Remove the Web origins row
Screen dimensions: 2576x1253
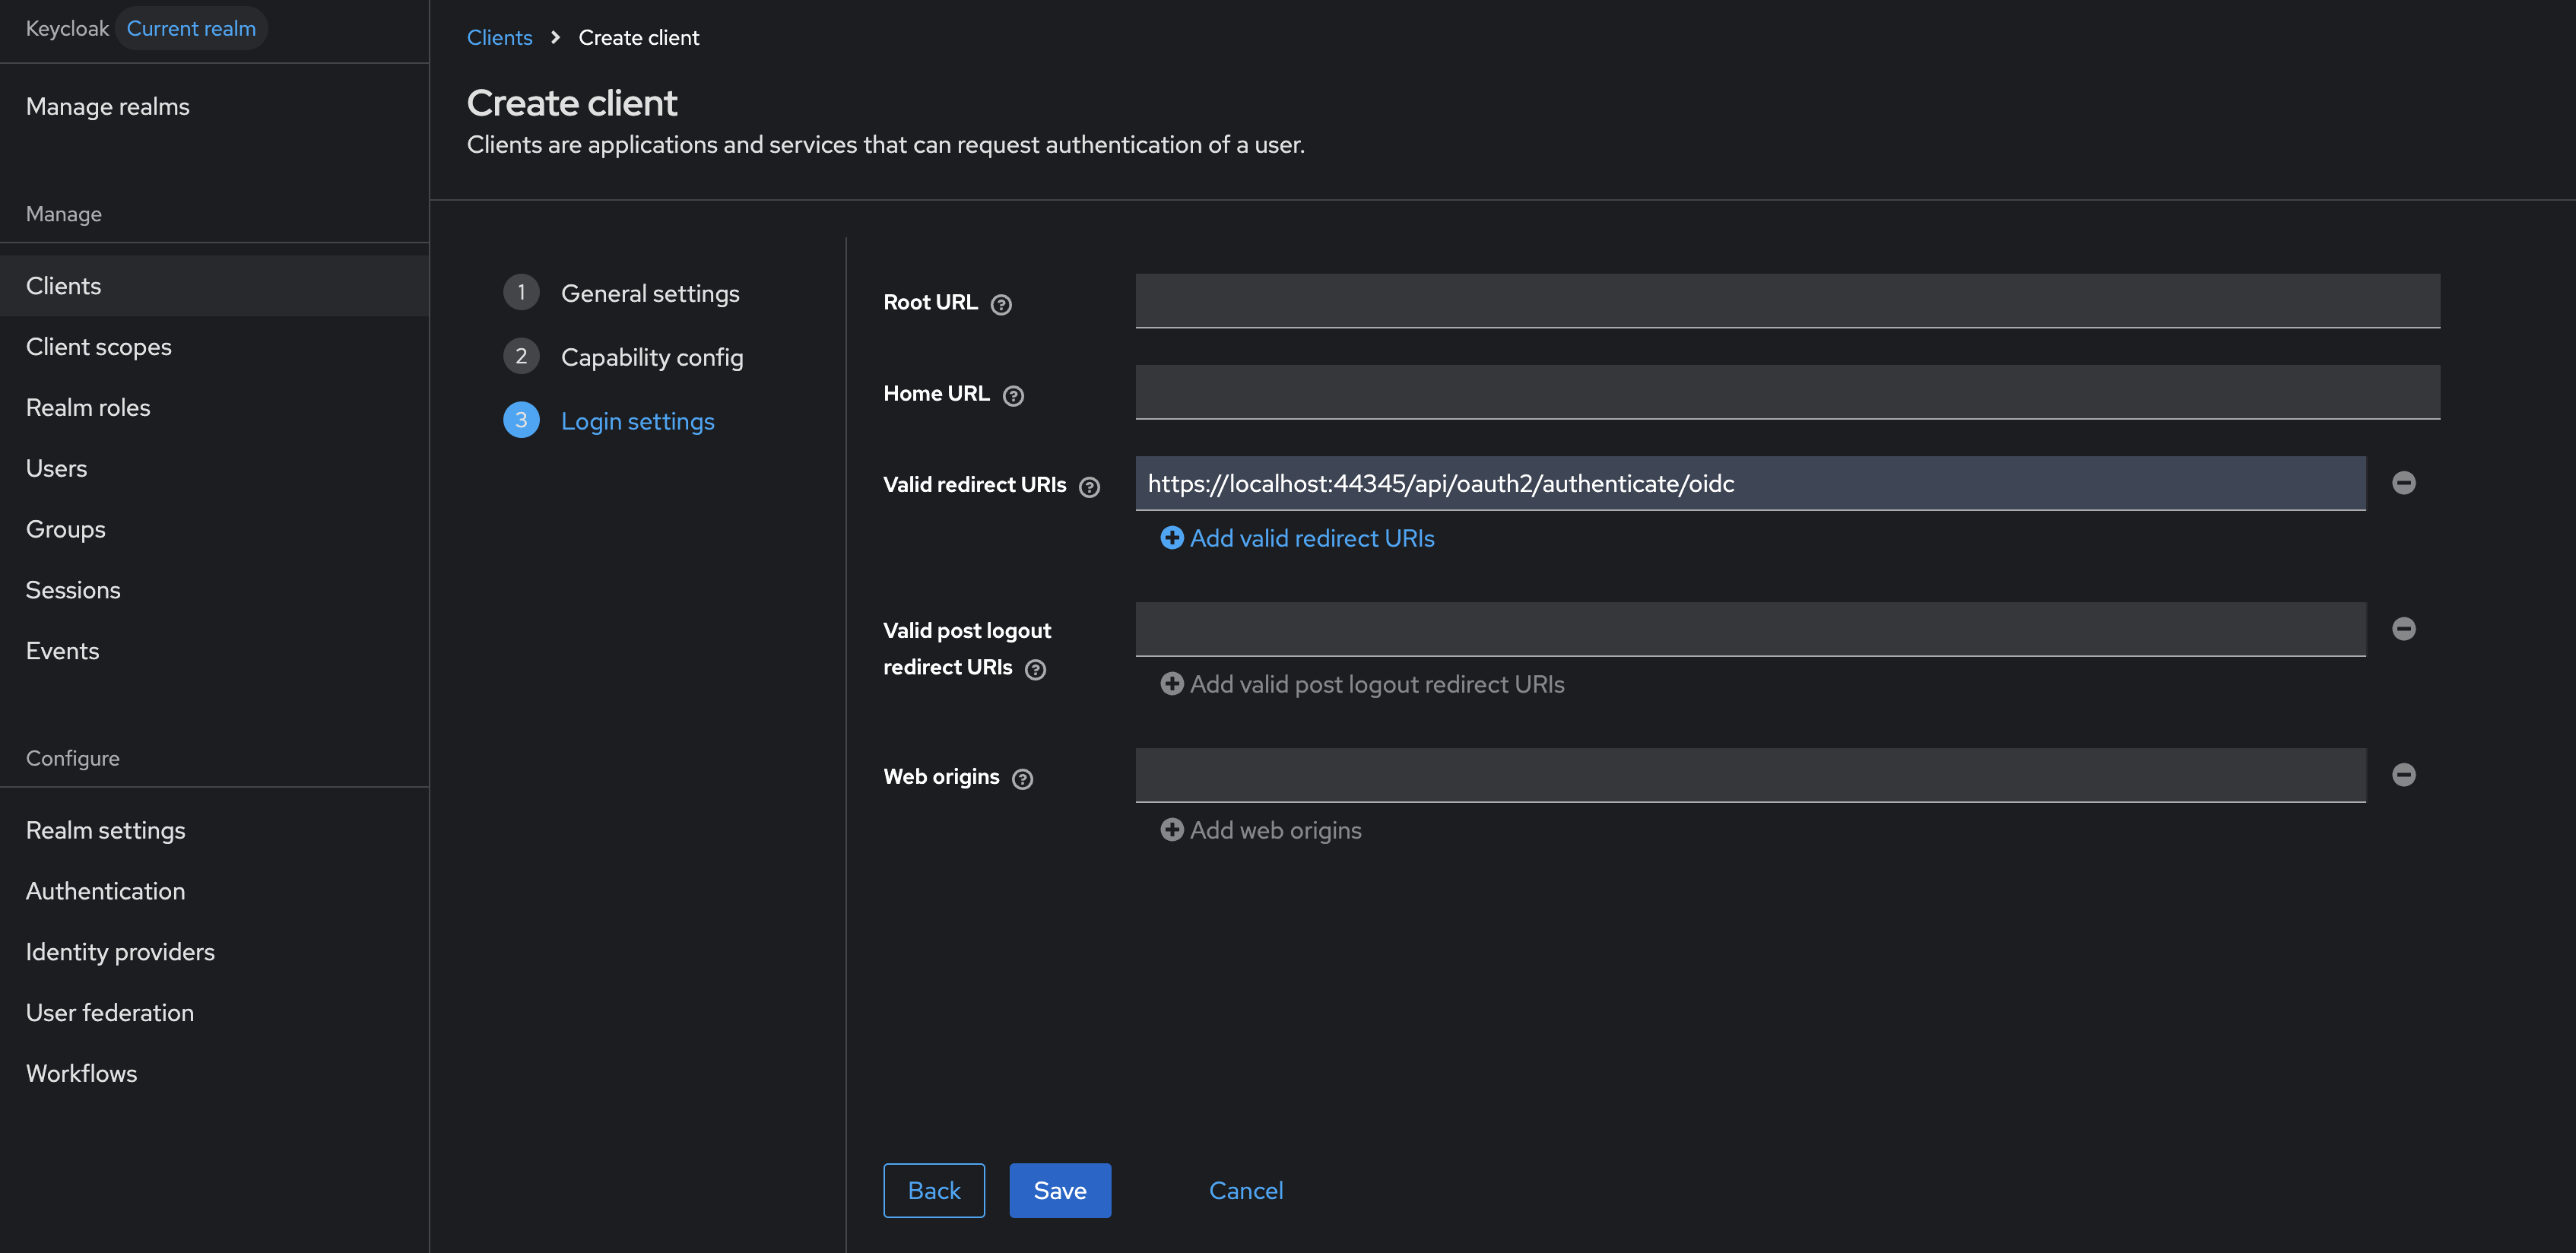tap(2403, 775)
